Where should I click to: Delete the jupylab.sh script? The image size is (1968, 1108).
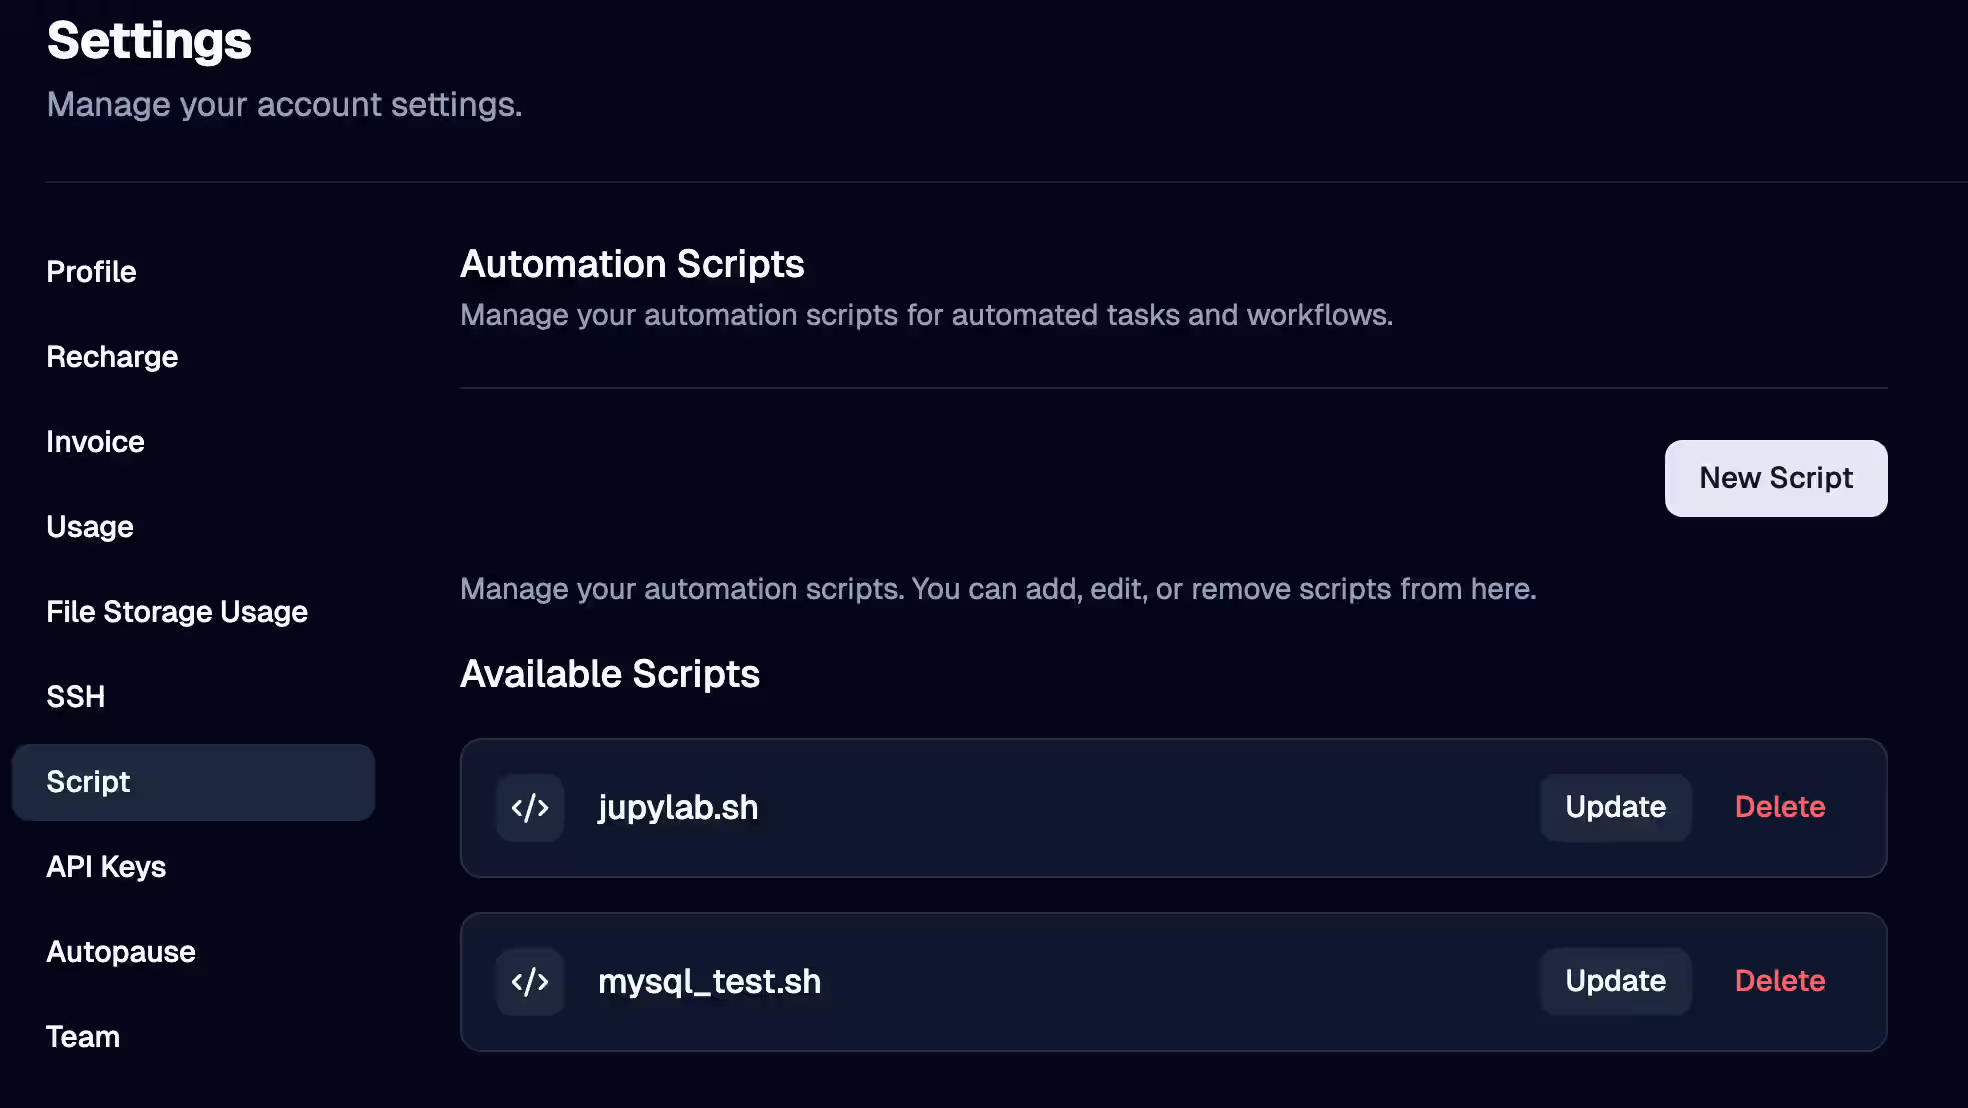(x=1780, y=807)
